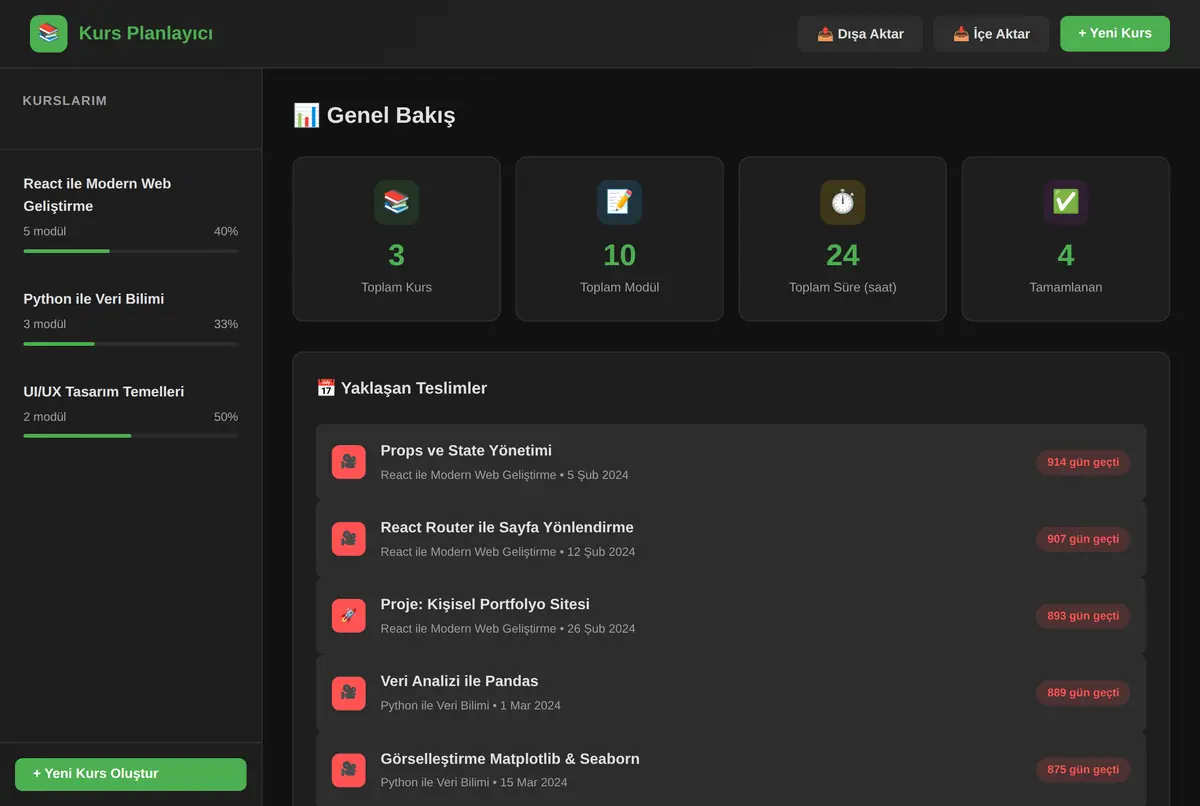Click the Yaklaşan Teslimler section title
Viewport: 1200px width, 806px height.
click(x=414, y=388)
